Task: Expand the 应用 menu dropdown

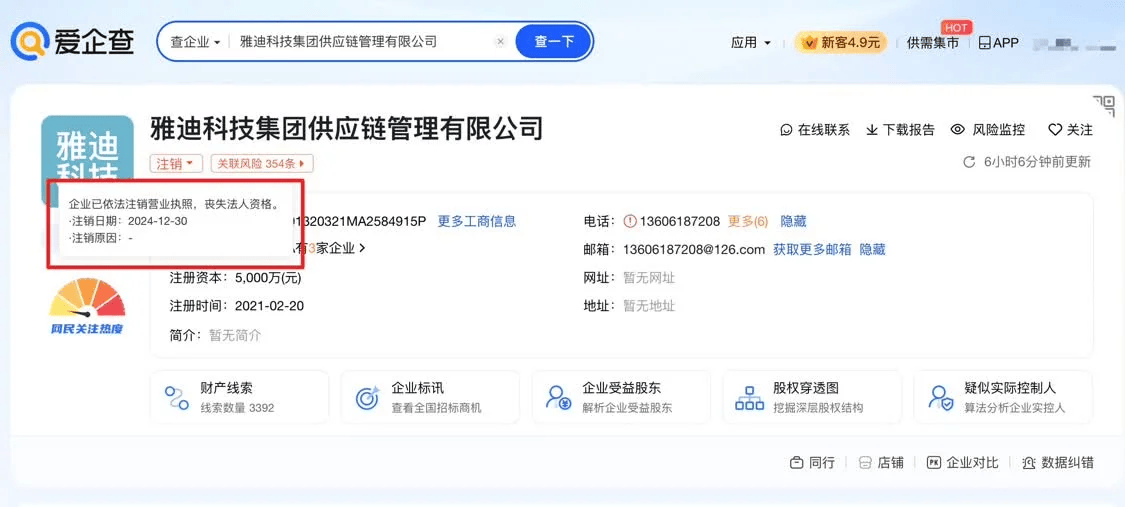Action: pos(750,43)
